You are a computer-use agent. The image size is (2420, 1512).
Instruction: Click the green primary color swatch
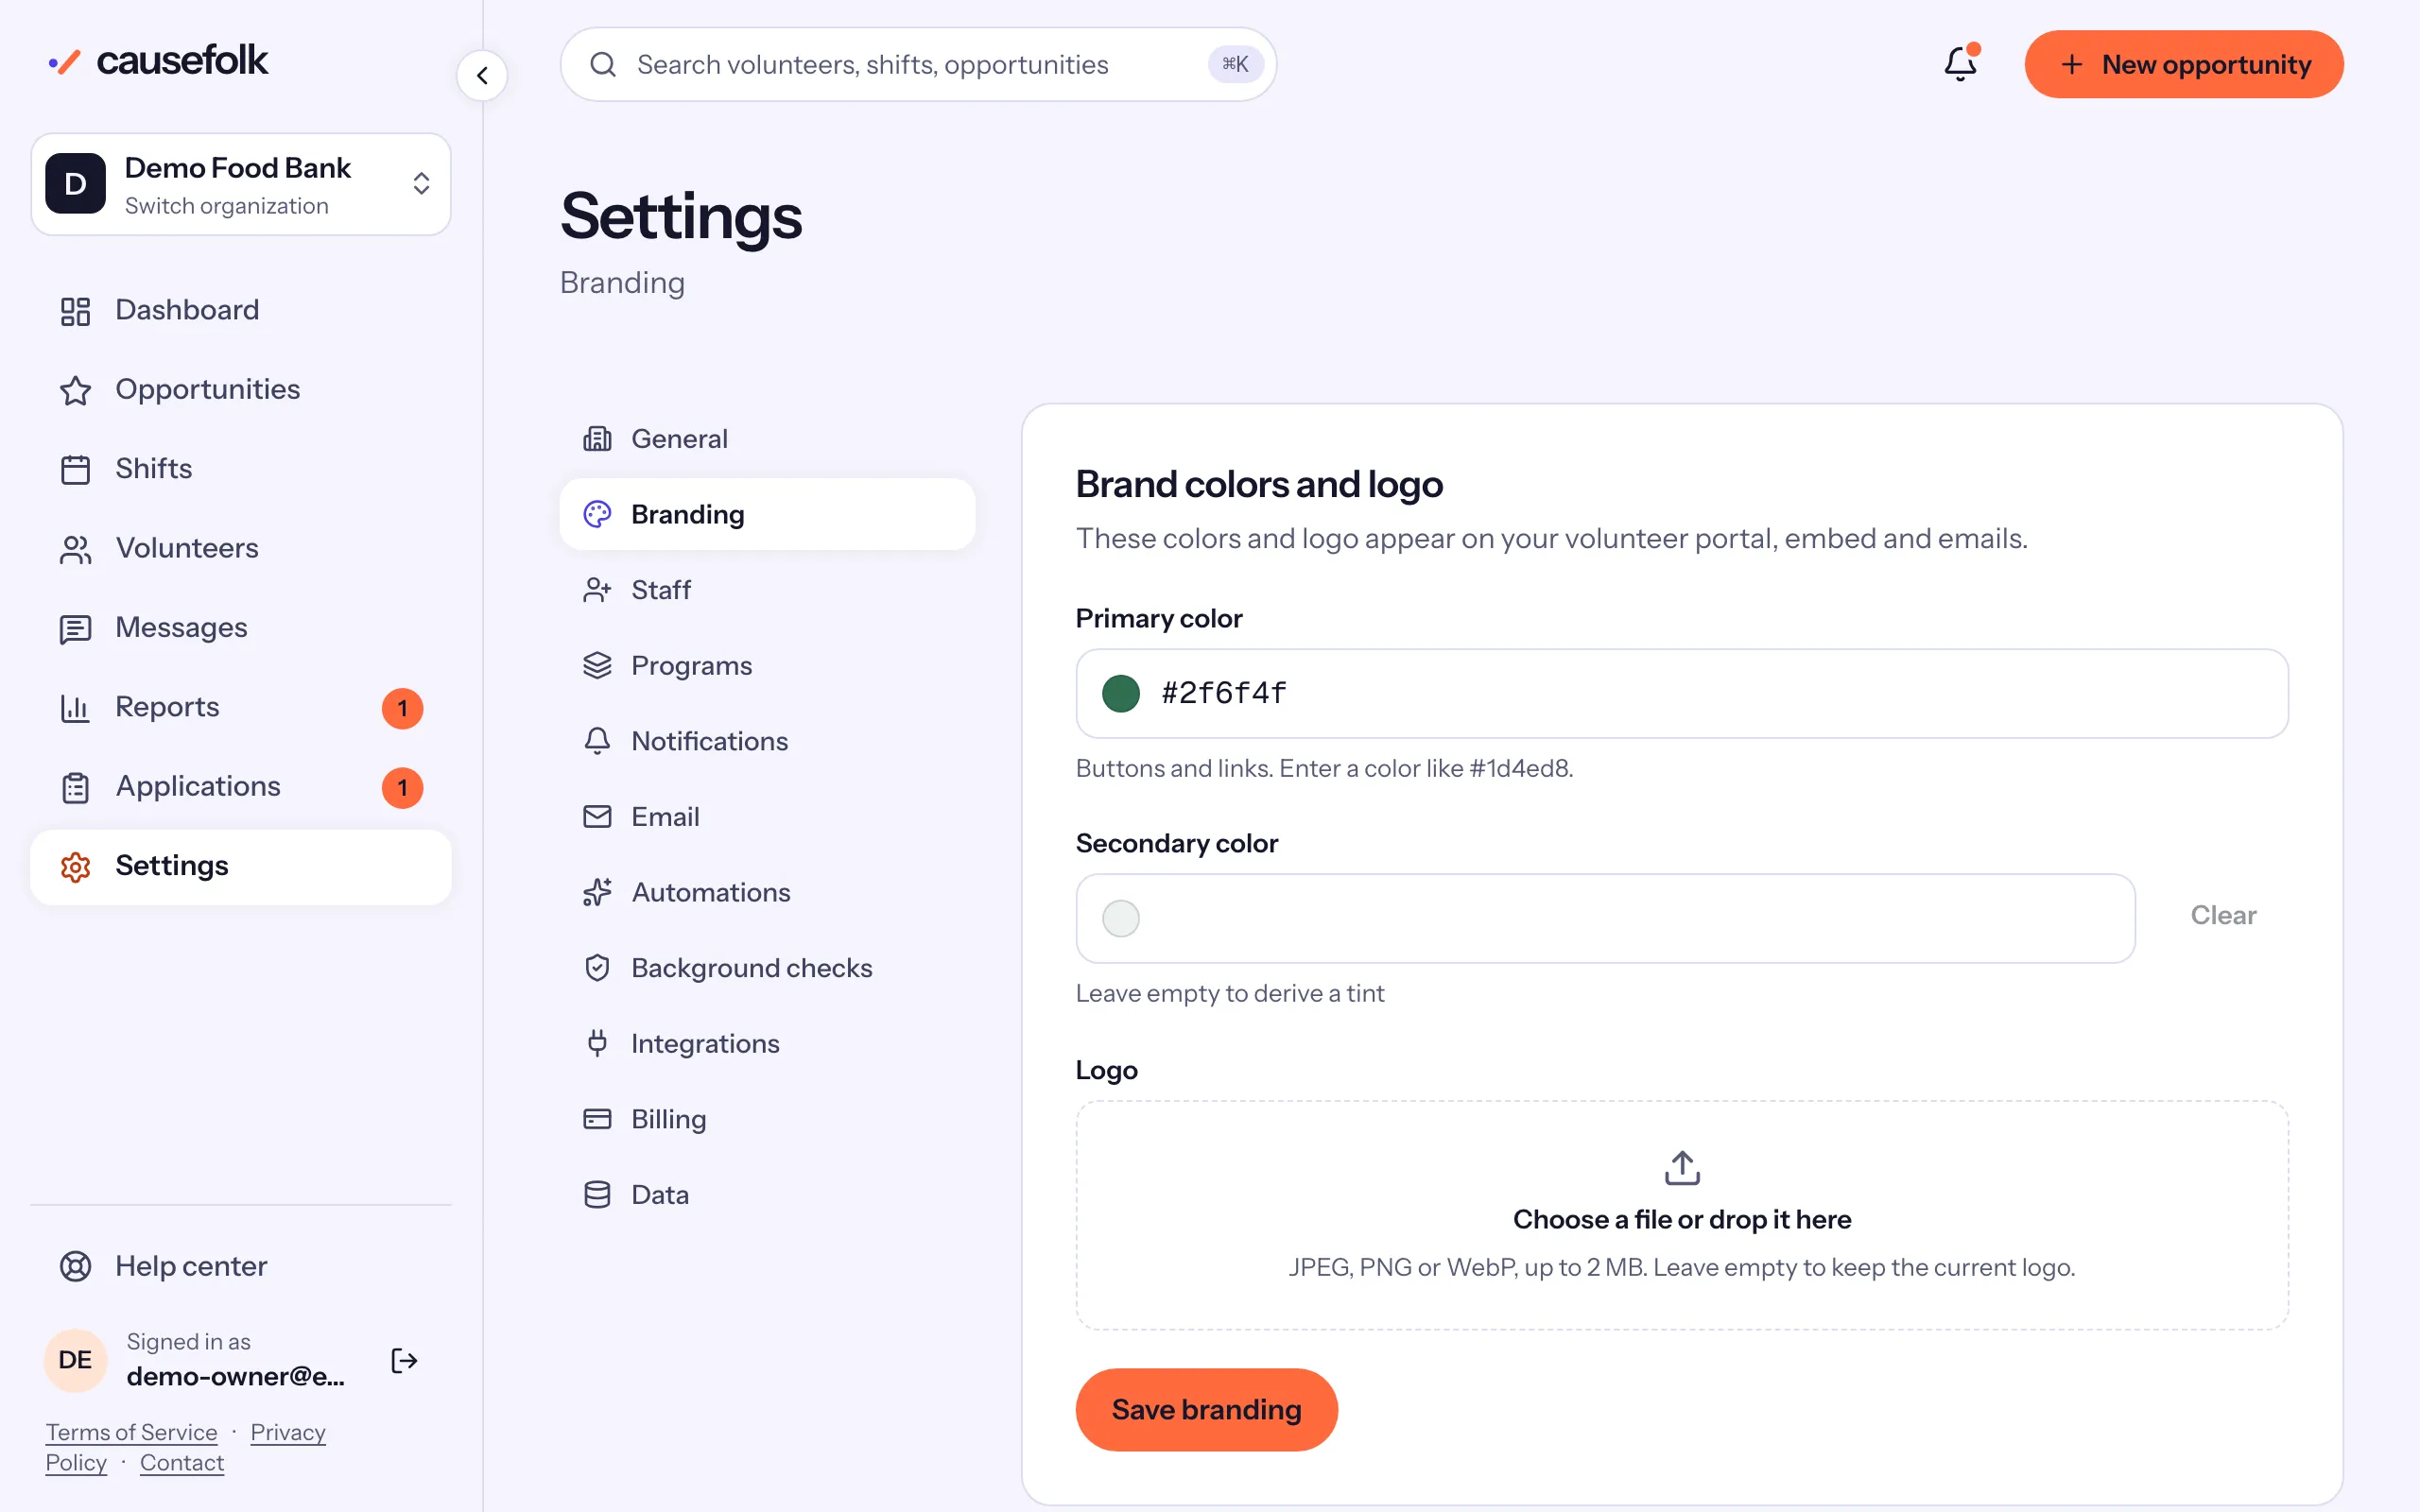coord(1120,693)
